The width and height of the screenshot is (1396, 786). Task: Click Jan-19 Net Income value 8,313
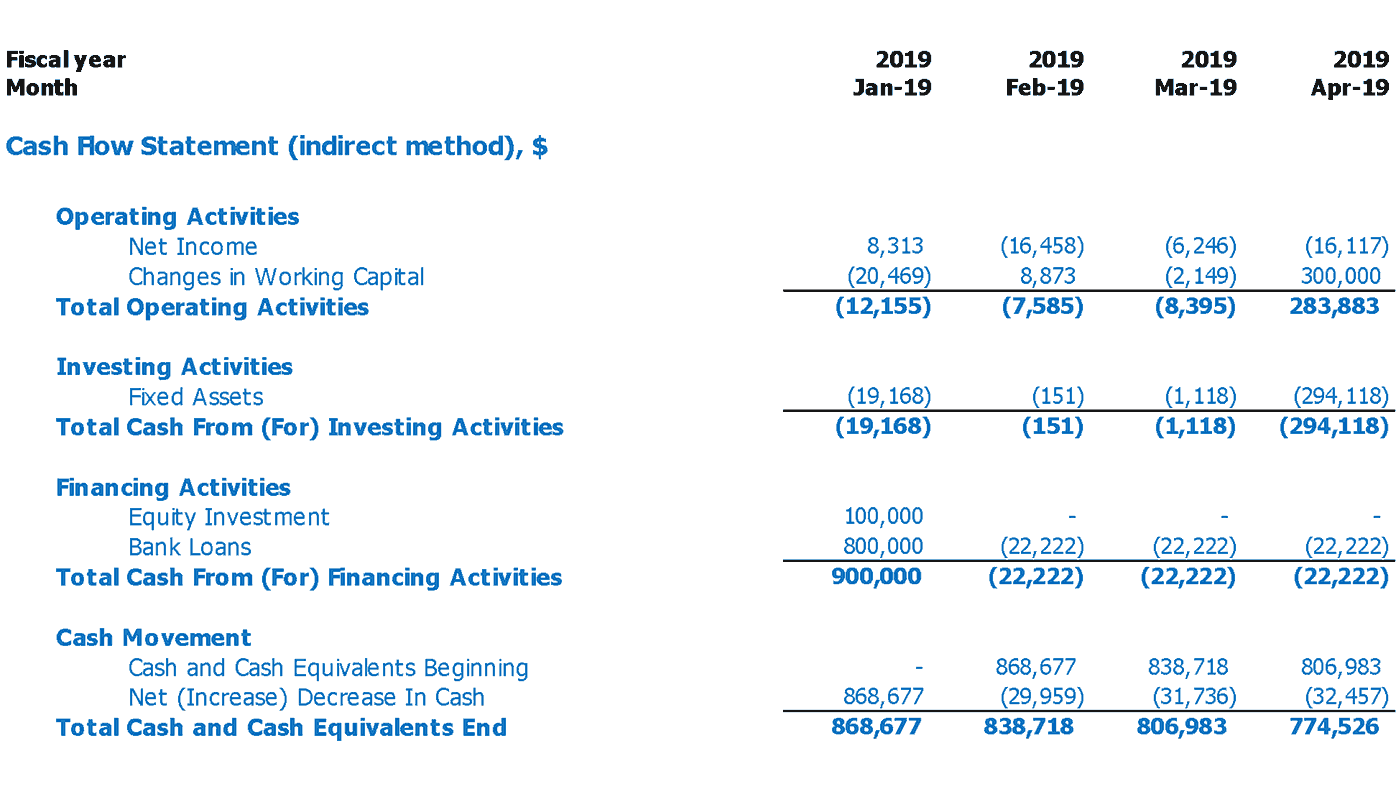click(x=895, y=246)
